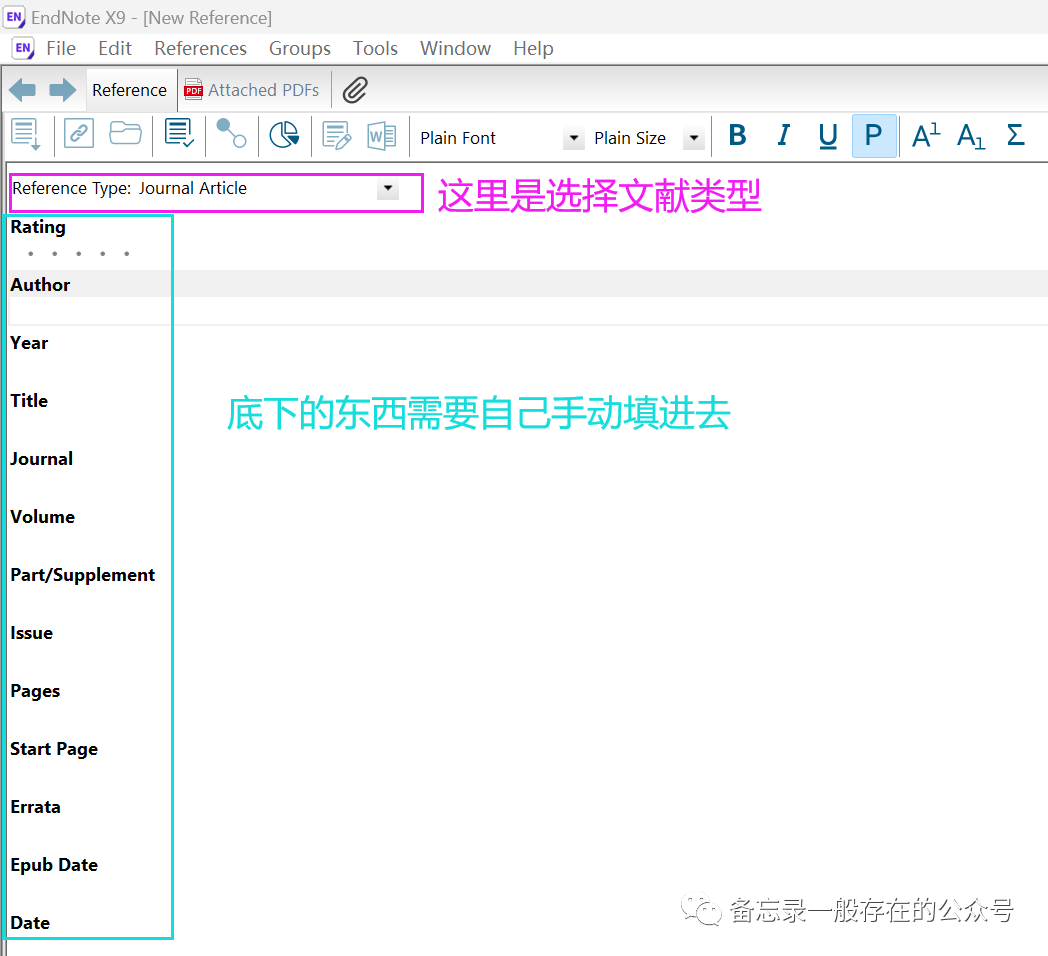Viewport: 1048px width, 956px height.
Task: Open the File menu
Action: tap(61, 48)
